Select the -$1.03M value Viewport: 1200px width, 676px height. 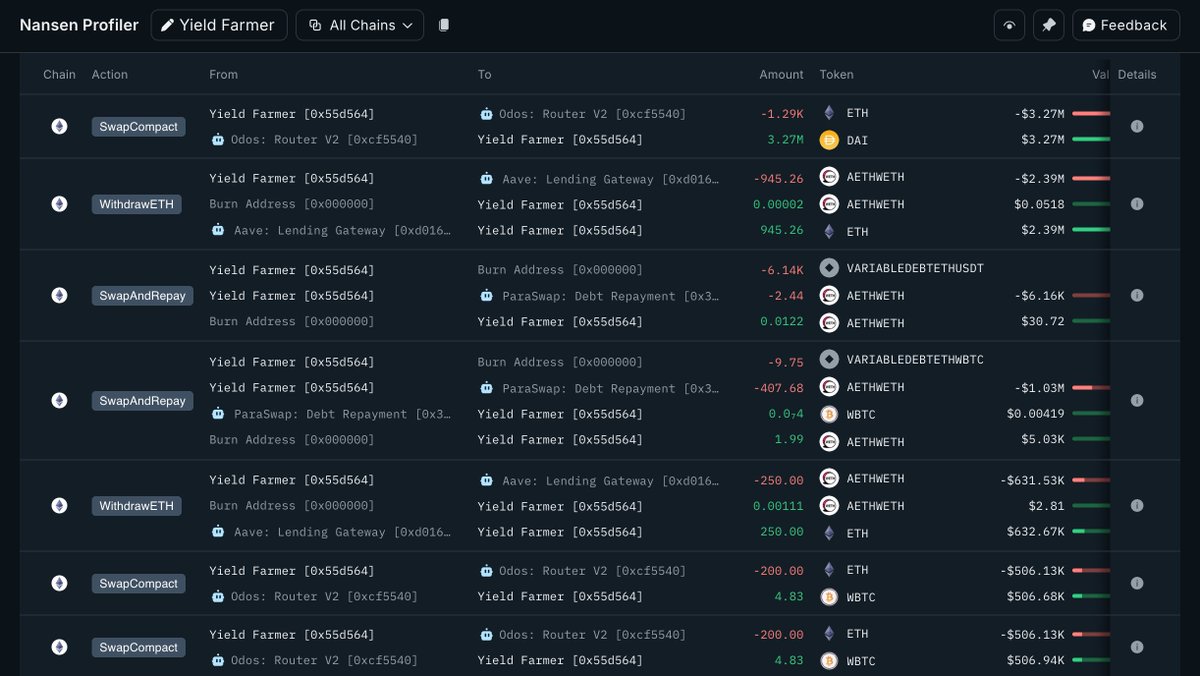1039,387
